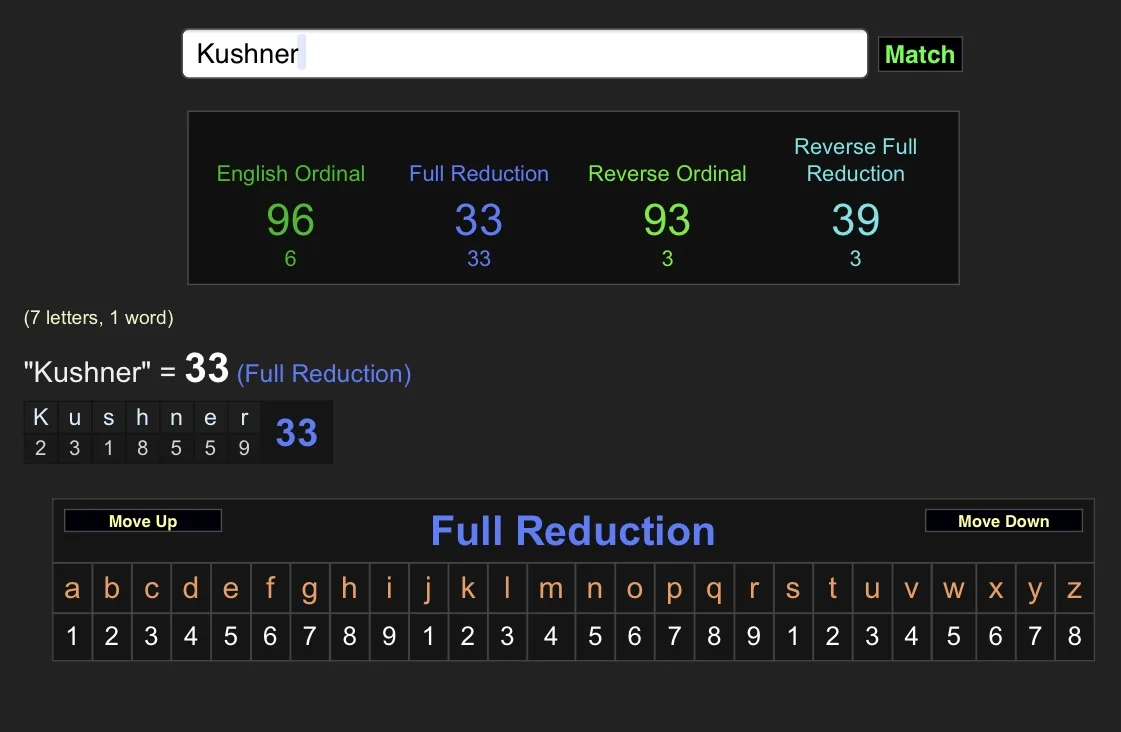Click the letter w in the cipher chart
This screenshot has height=732, width=1121.
[954, 588]
